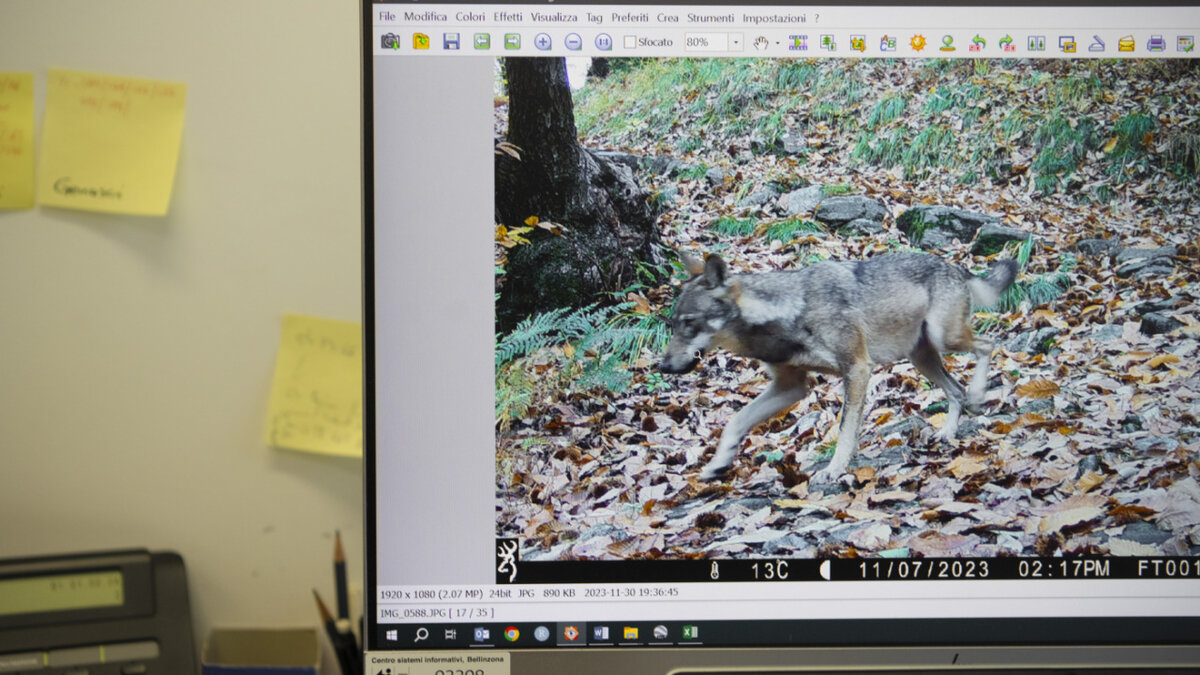Click the brightness sun icon
1200x675 pixels.
coord(917,43)
